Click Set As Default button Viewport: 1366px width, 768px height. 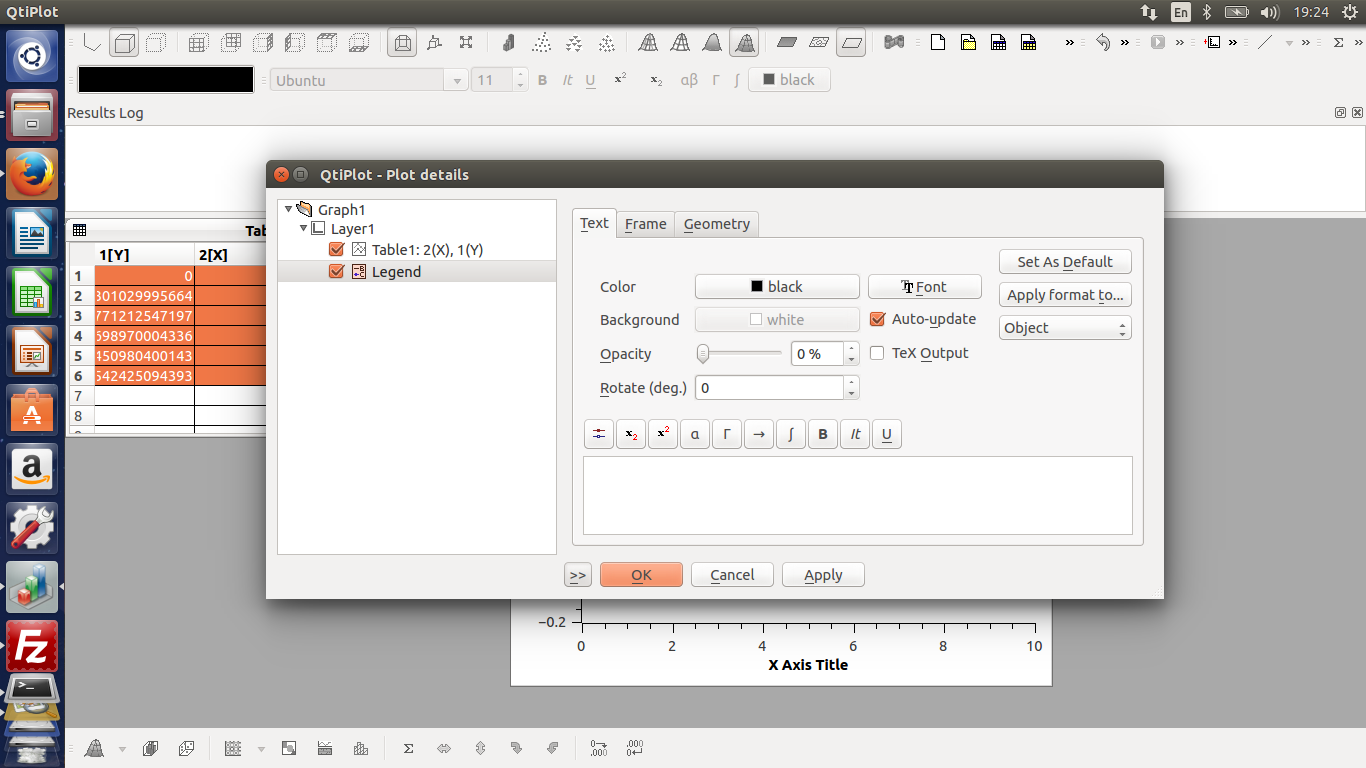[x=1065, y=262]
